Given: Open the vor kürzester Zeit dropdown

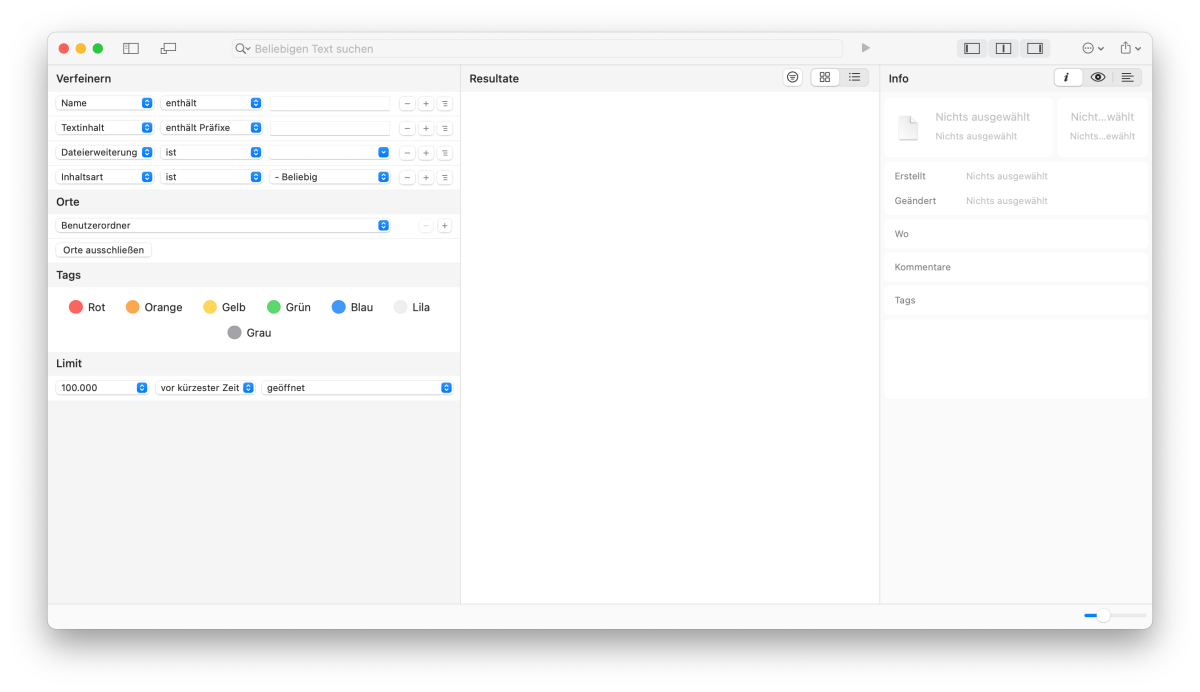Looking at the screenshot, I should tap(206, 388).
